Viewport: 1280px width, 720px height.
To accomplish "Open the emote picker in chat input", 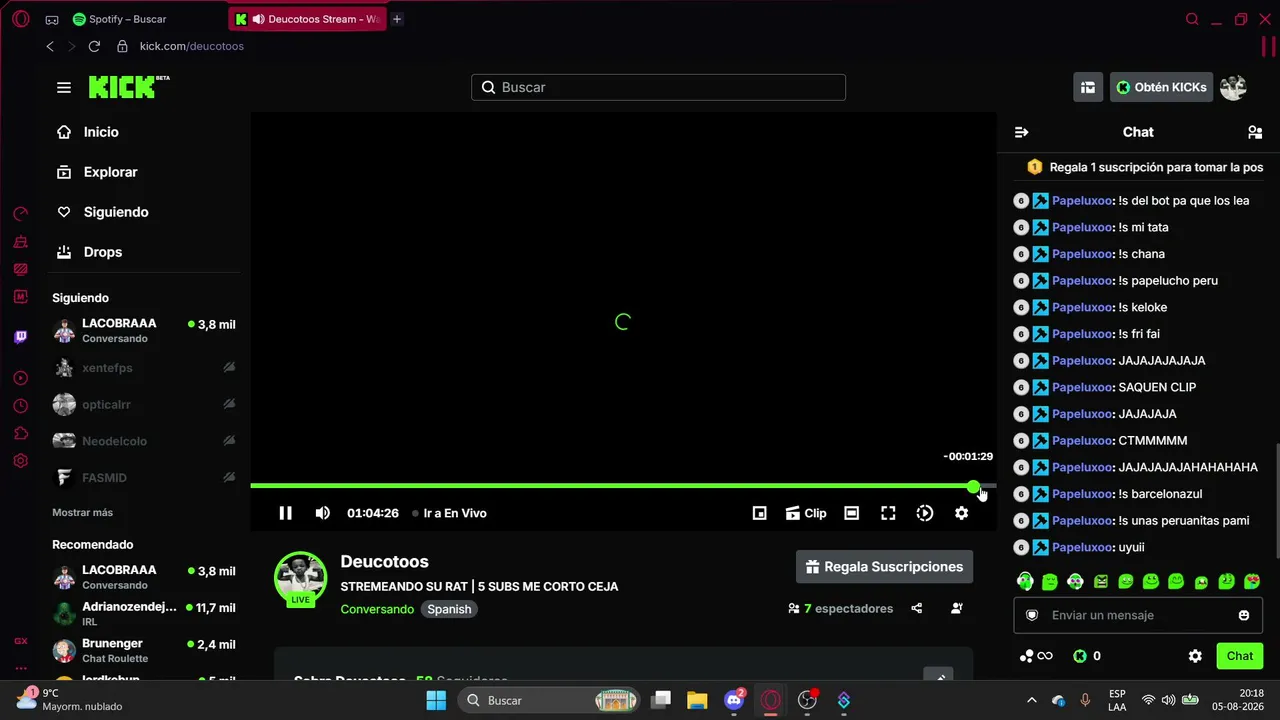I will [1244, 615].
